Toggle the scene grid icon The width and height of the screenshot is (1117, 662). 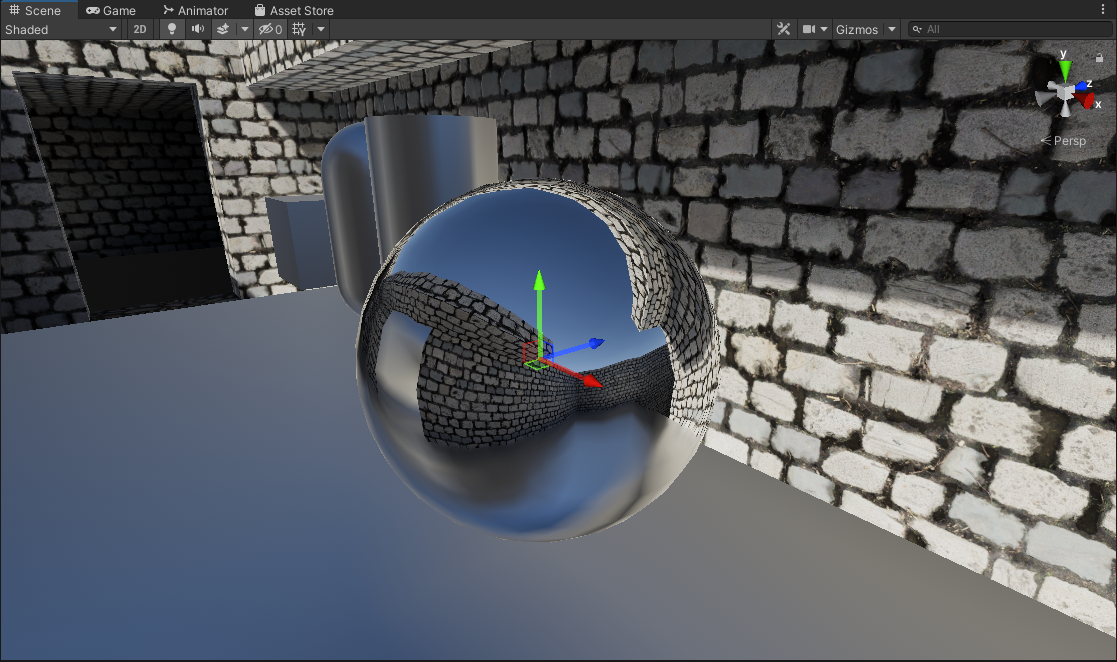click(x=298, y=29)
